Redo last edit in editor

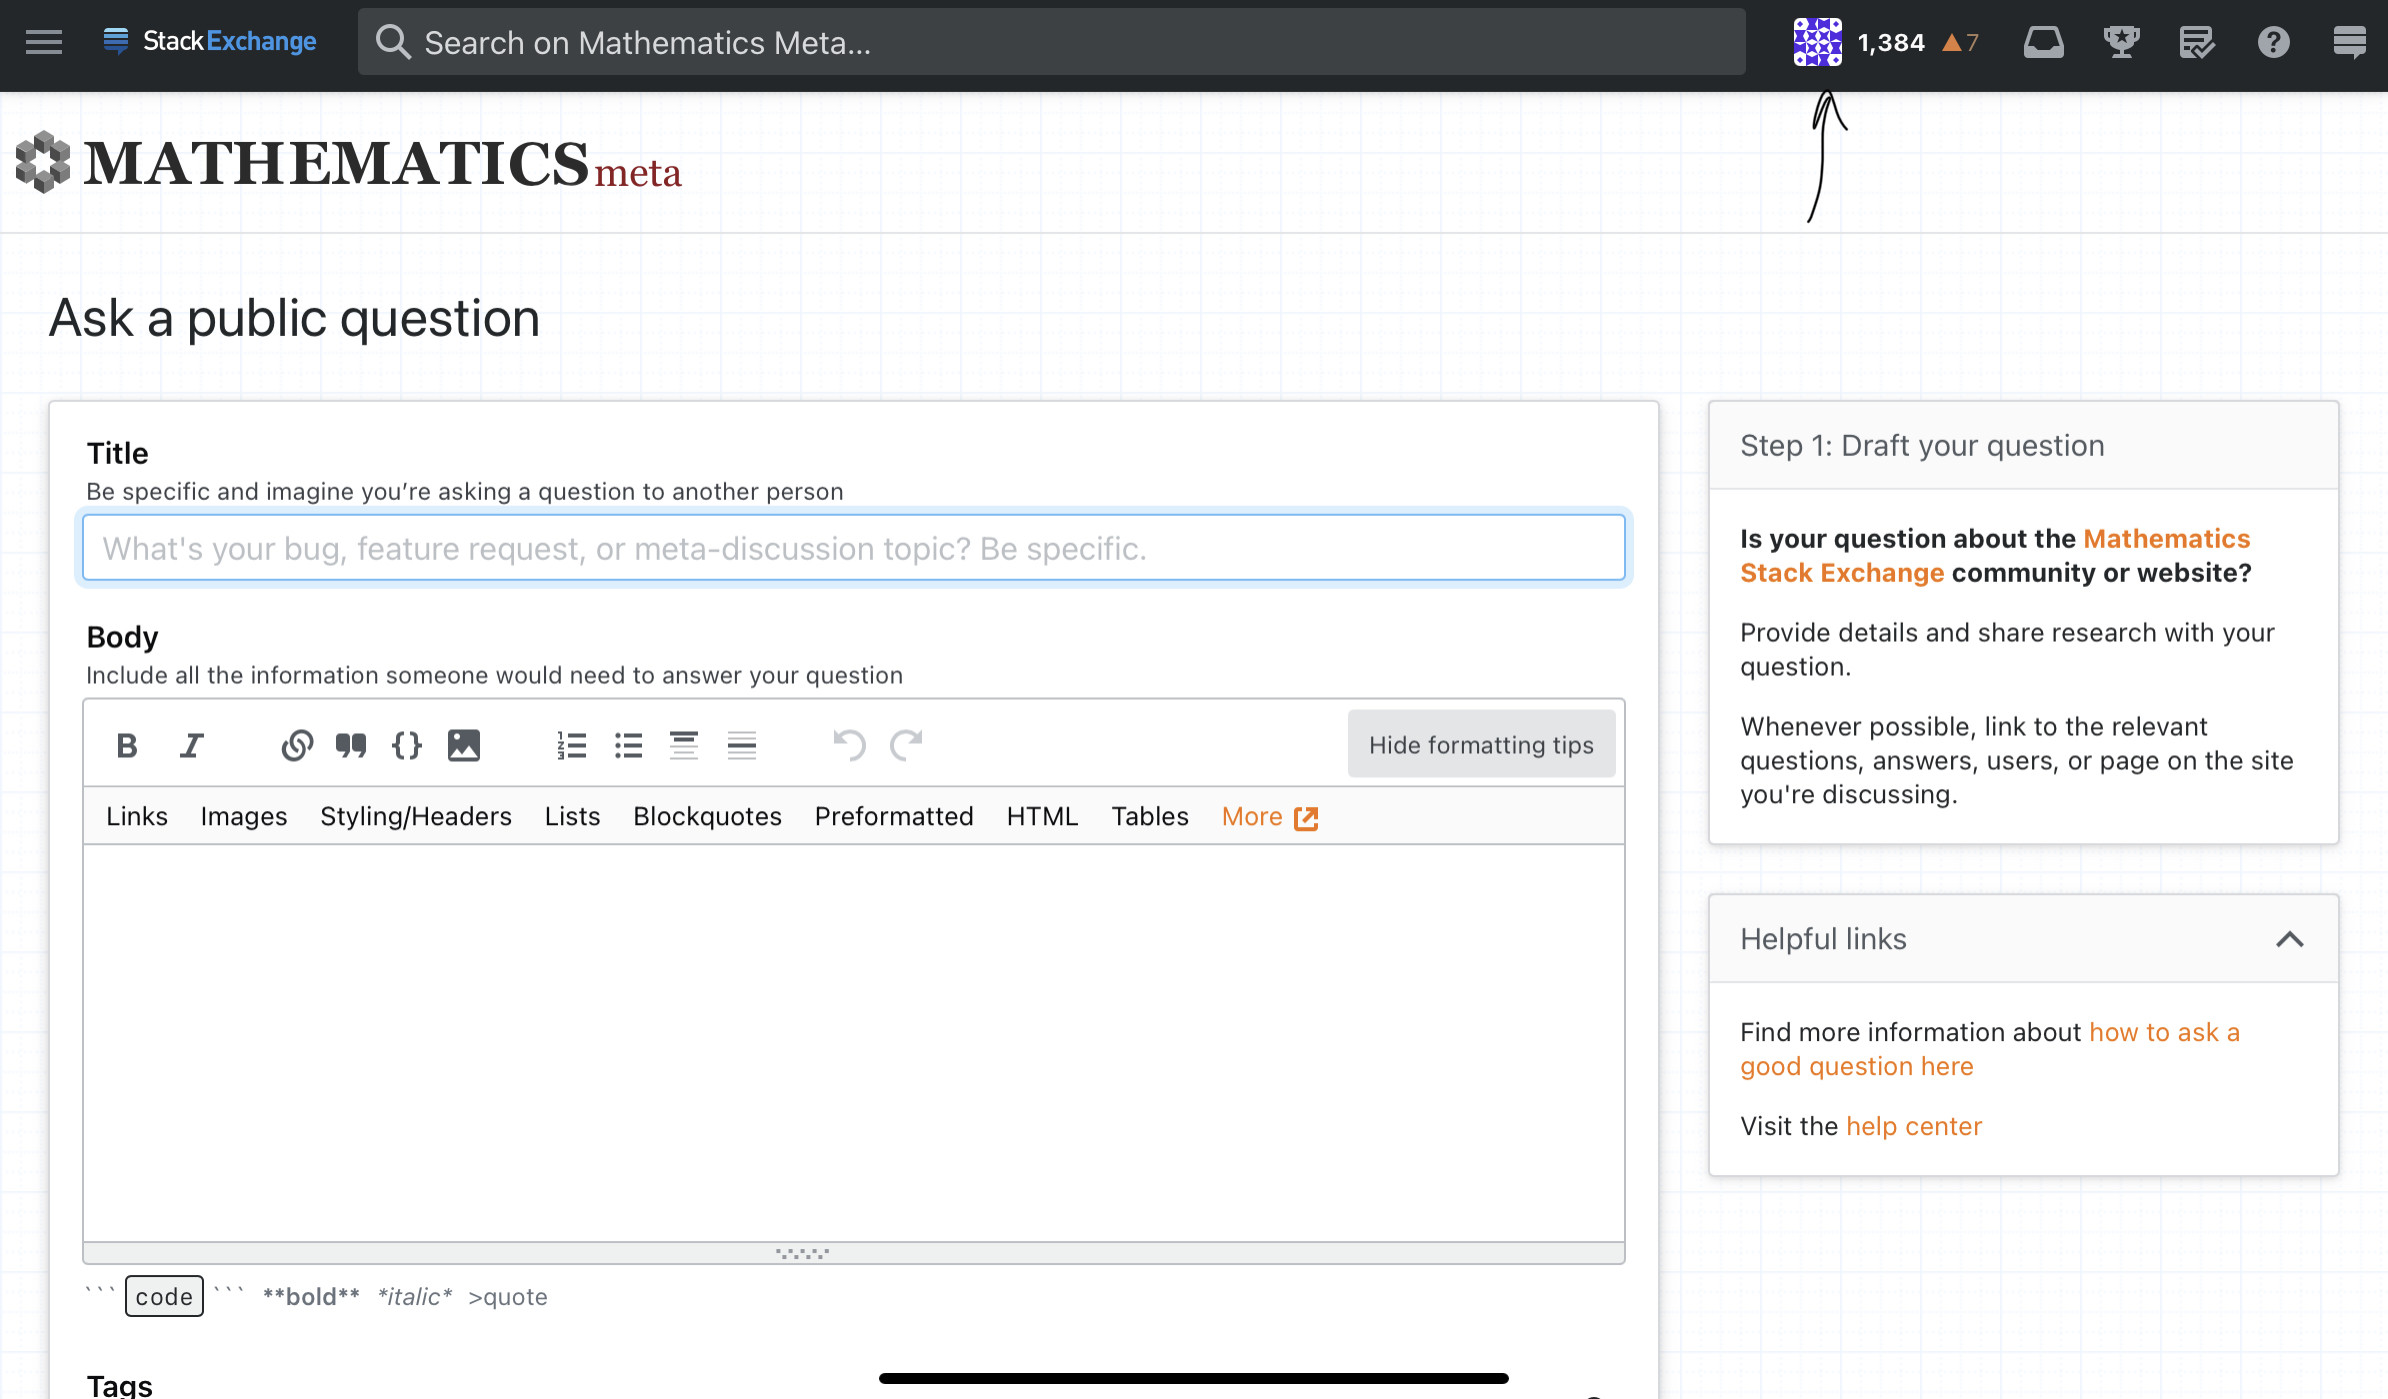point(906,745)
